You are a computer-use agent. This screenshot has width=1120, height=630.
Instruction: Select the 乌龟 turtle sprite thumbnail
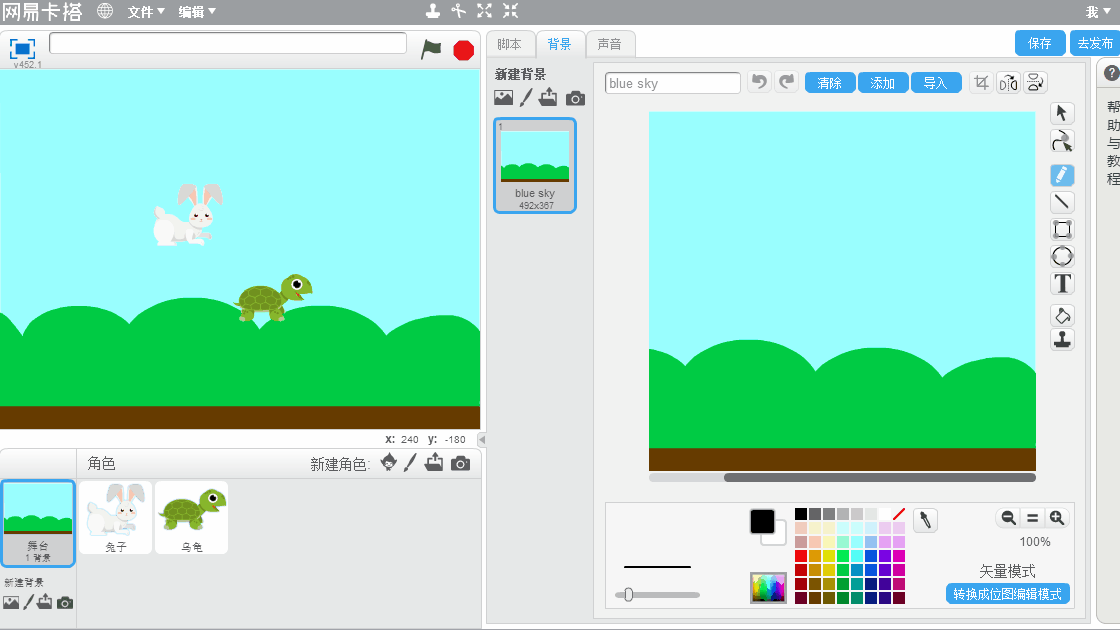[192, 517]
